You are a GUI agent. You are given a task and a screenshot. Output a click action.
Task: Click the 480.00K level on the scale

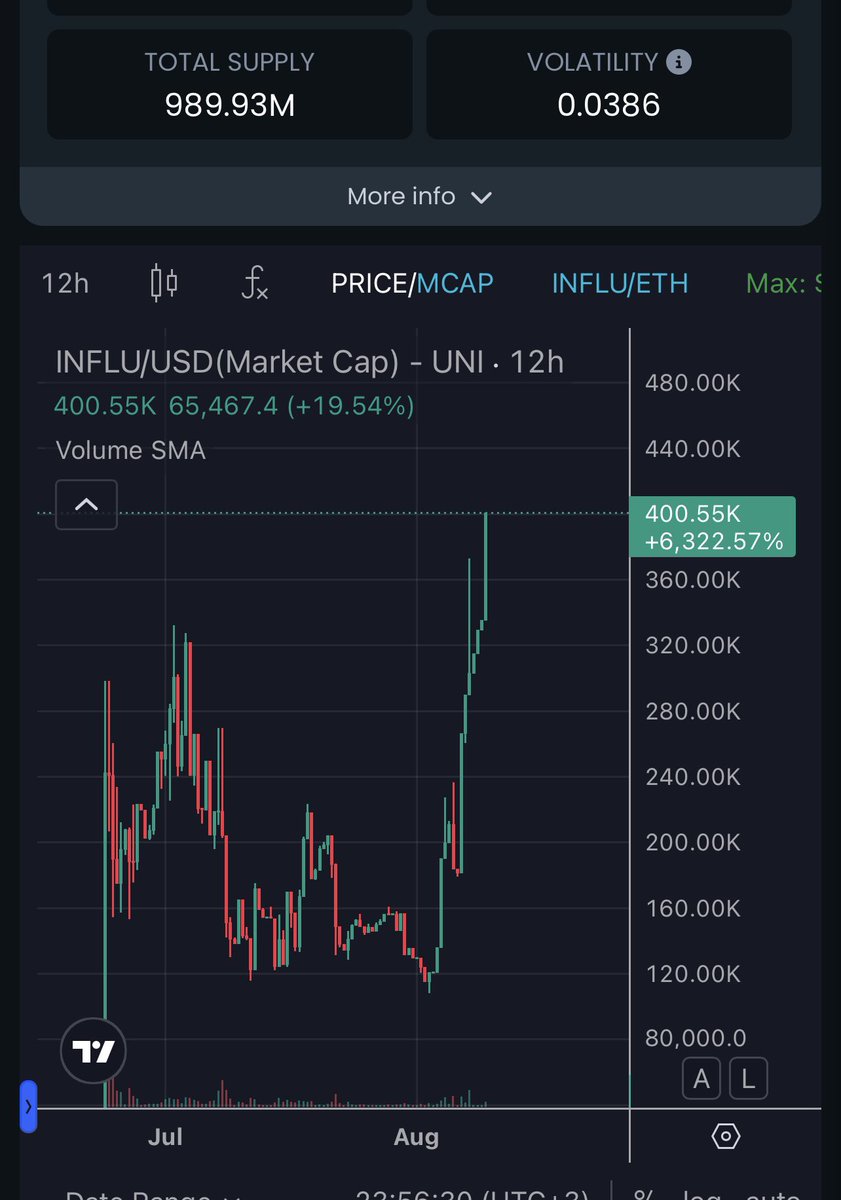[x=694, y=383]
